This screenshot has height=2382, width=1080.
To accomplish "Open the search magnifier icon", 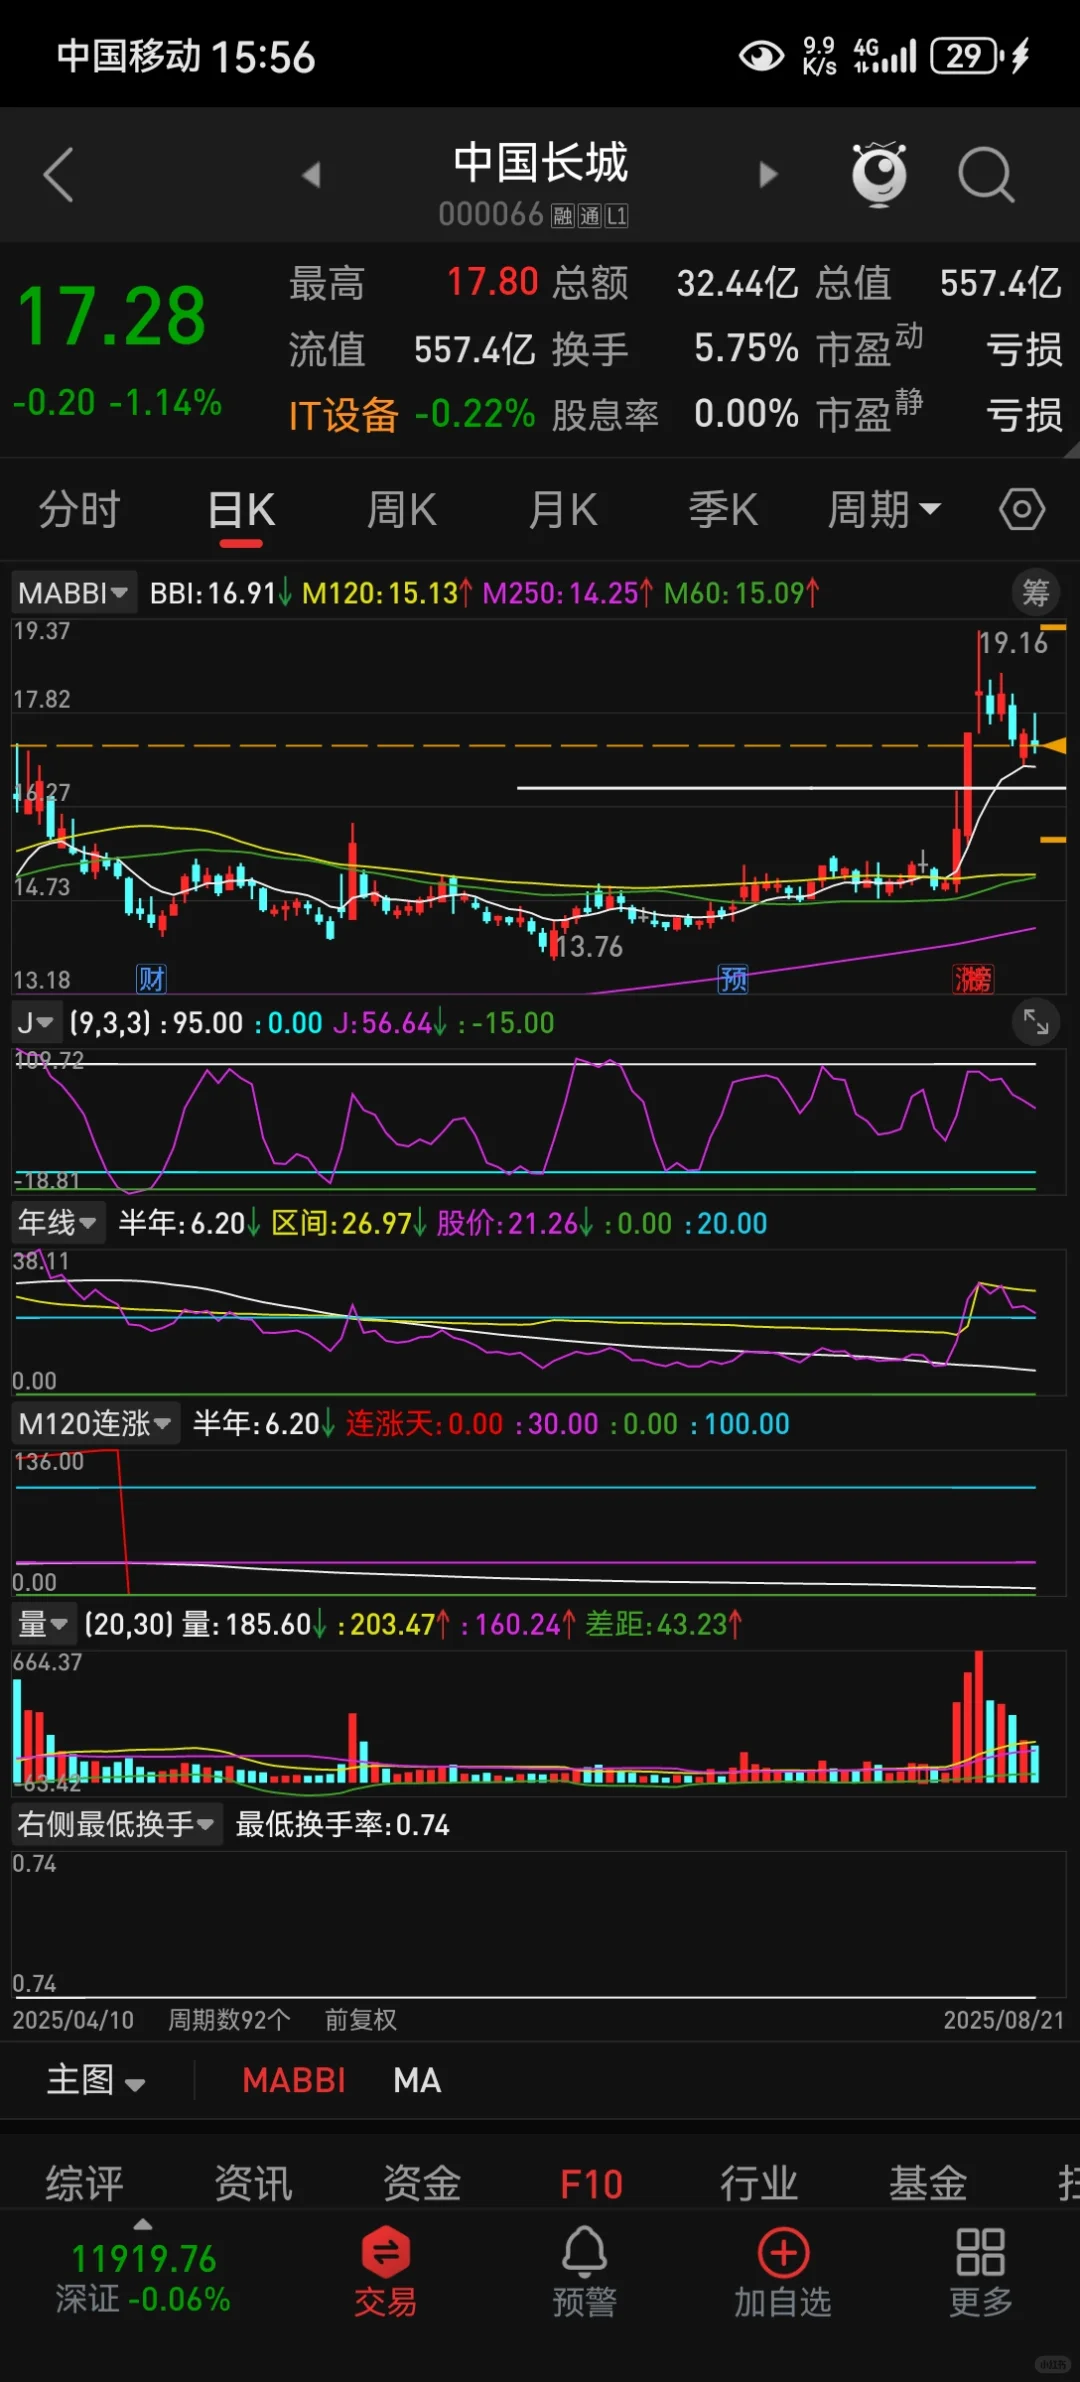I will [986, 175].
